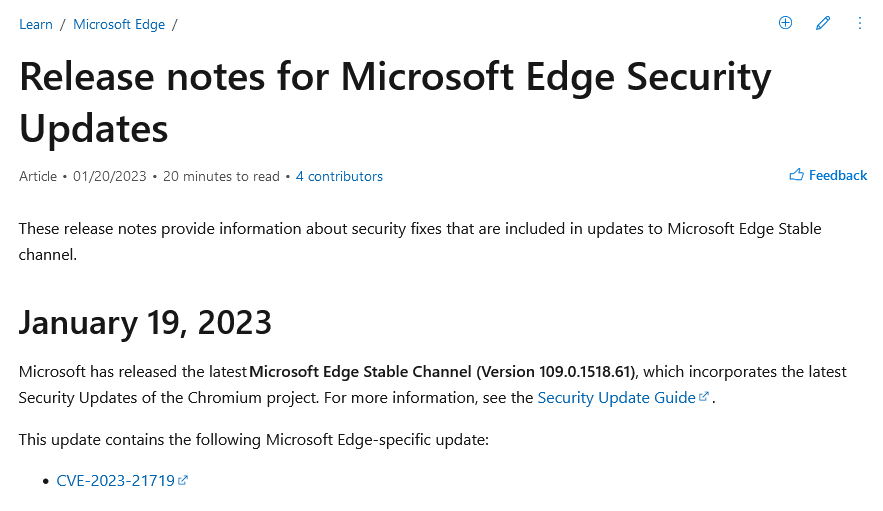Viewport: 883px width, 511px height.
Task: Open the Microsoft Edge breadcrumb link
Action: click(x=119, y=24)
